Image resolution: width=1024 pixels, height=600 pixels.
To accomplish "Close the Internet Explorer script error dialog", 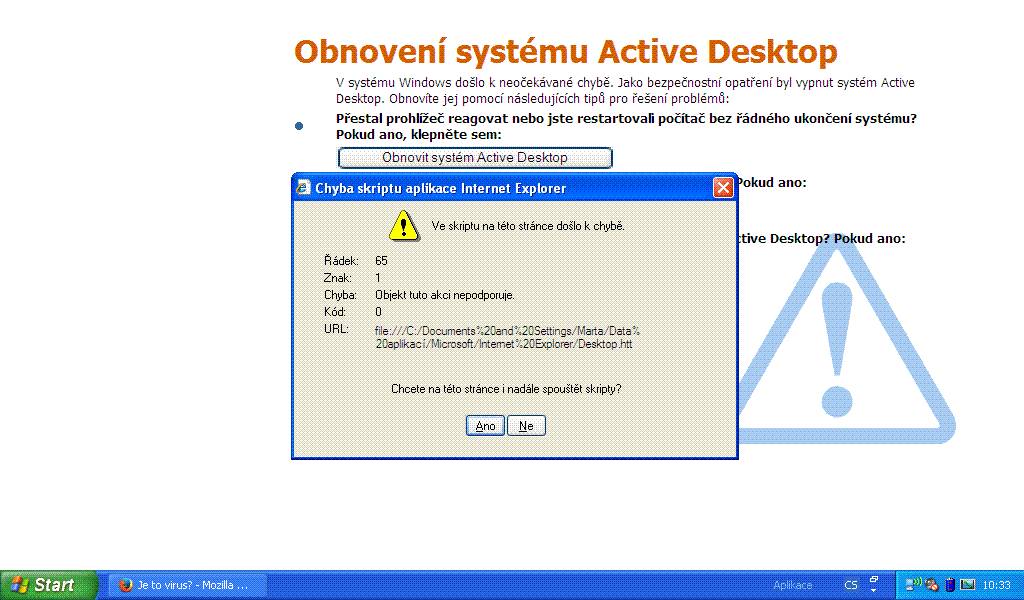I will 723,188.
